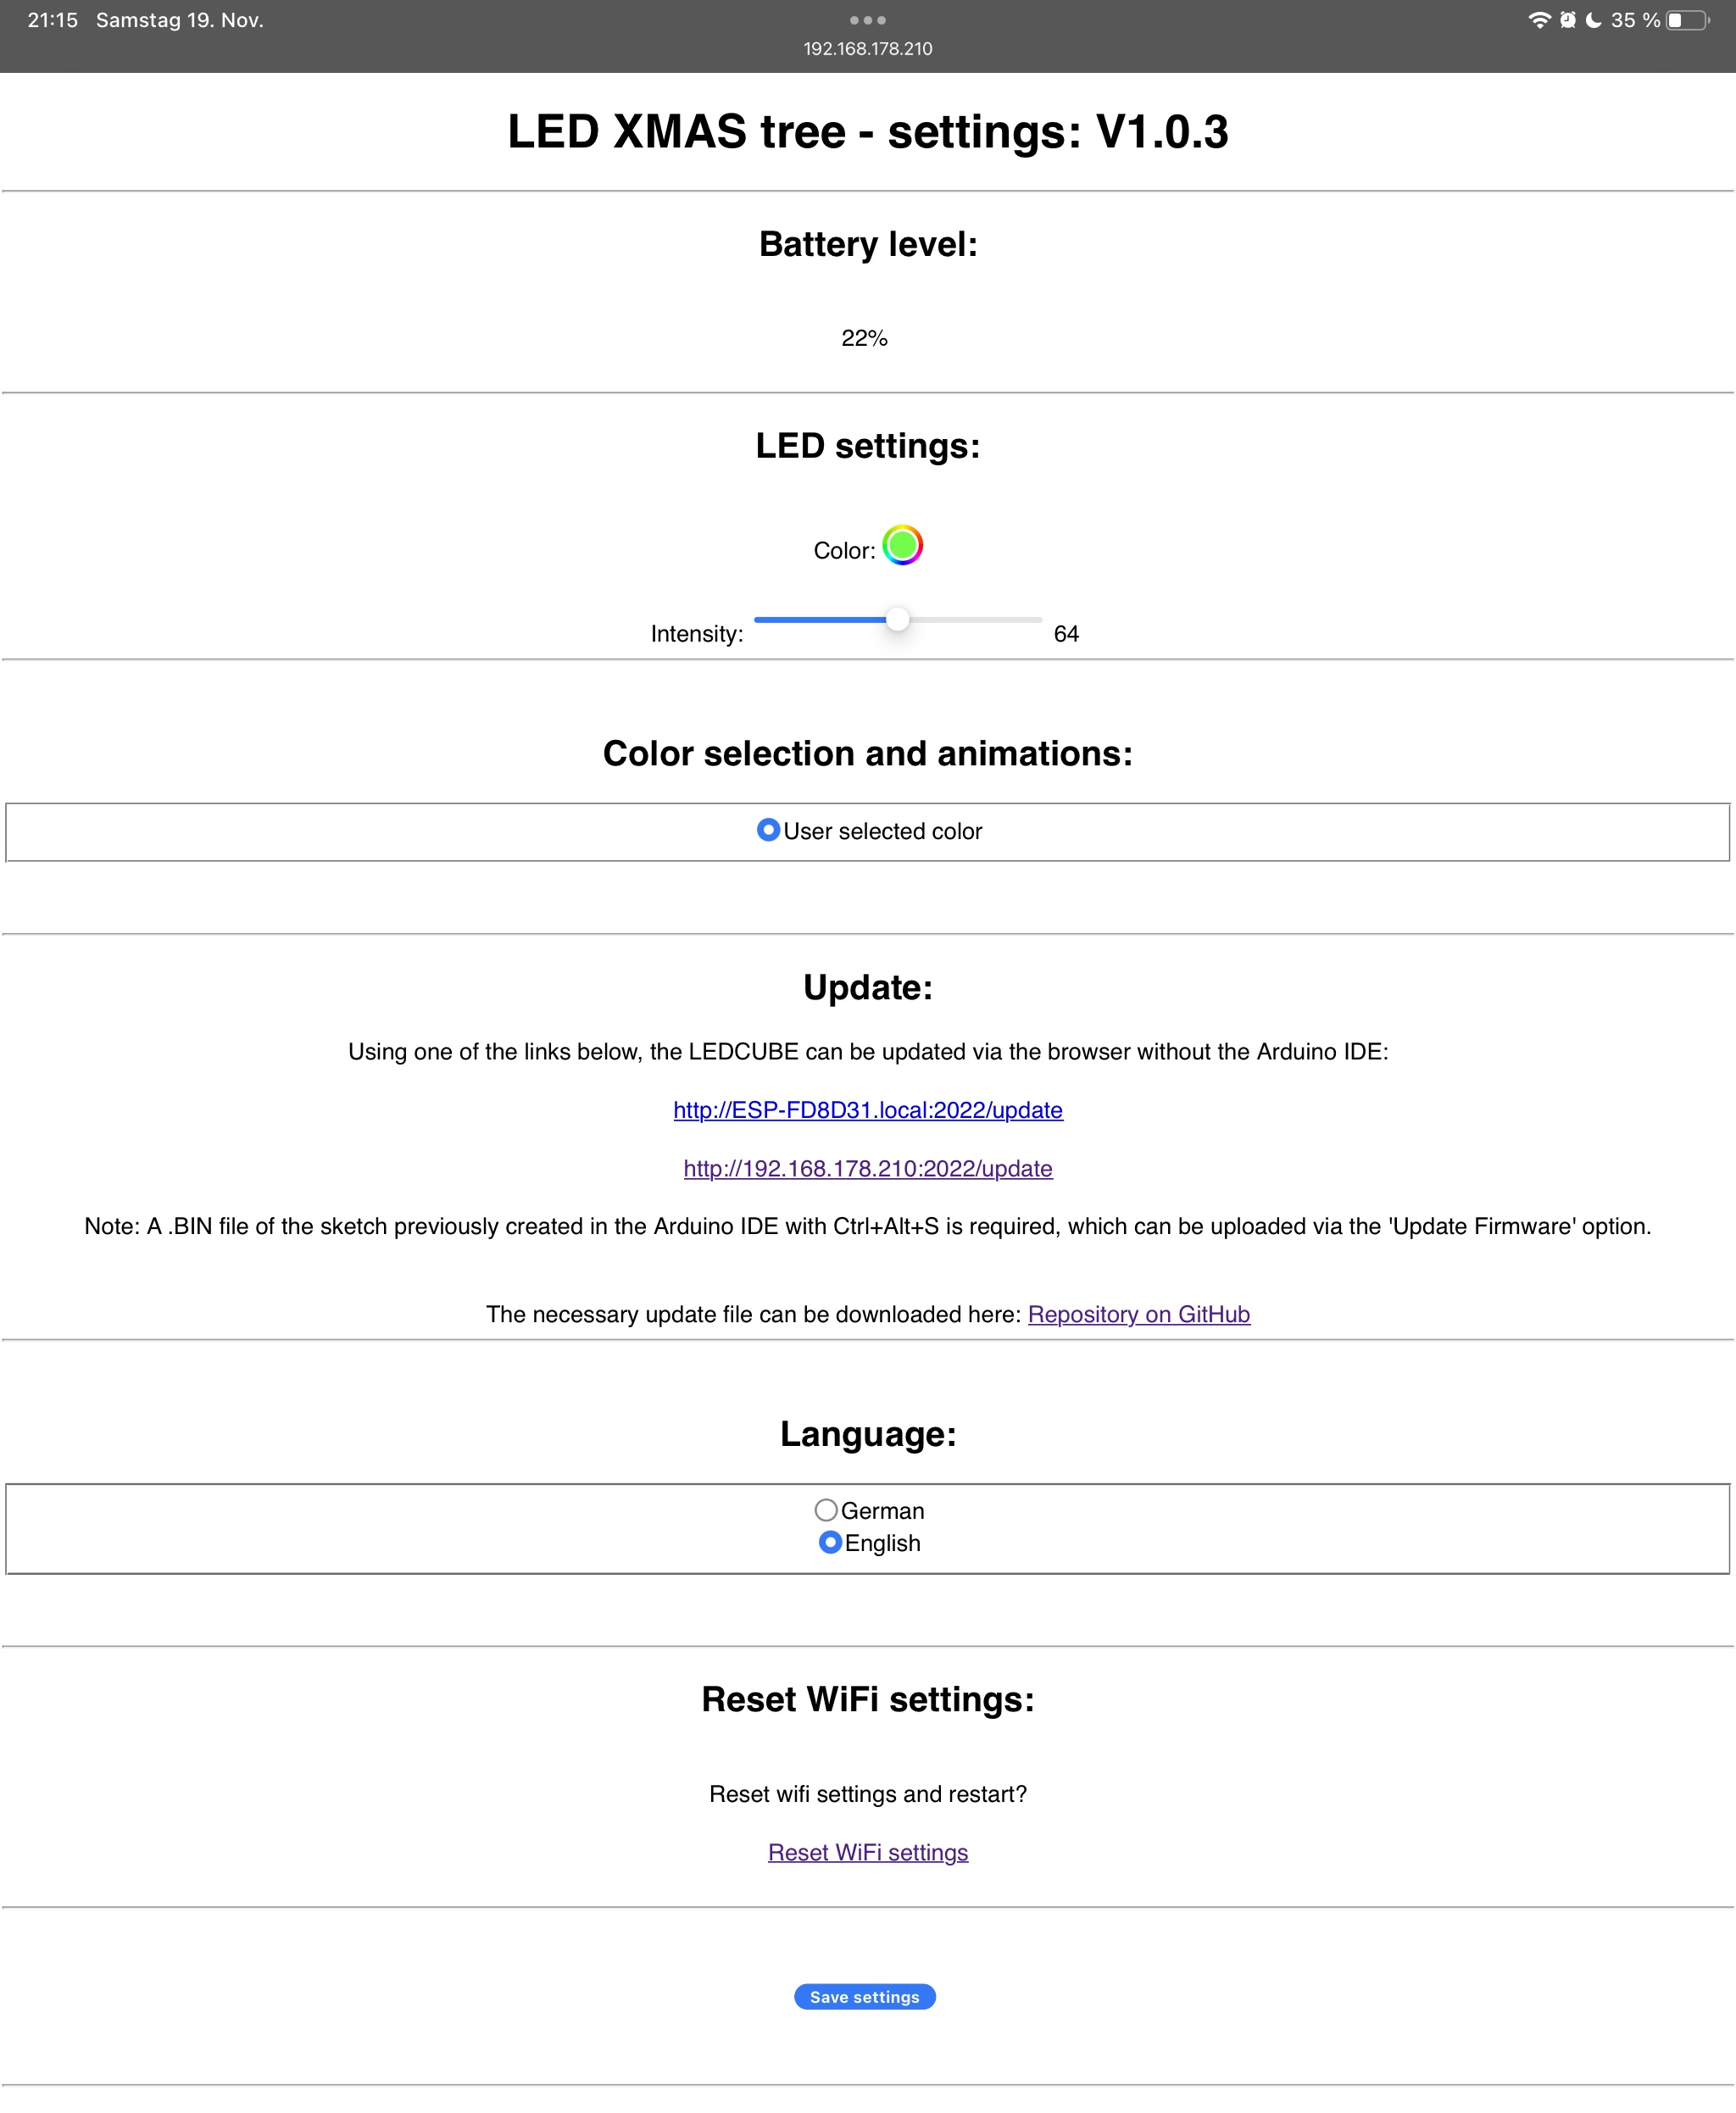
Task: Open the 192.168.178.210:2022 update link
Action: pyautogui.click(x=868, y=1168)
